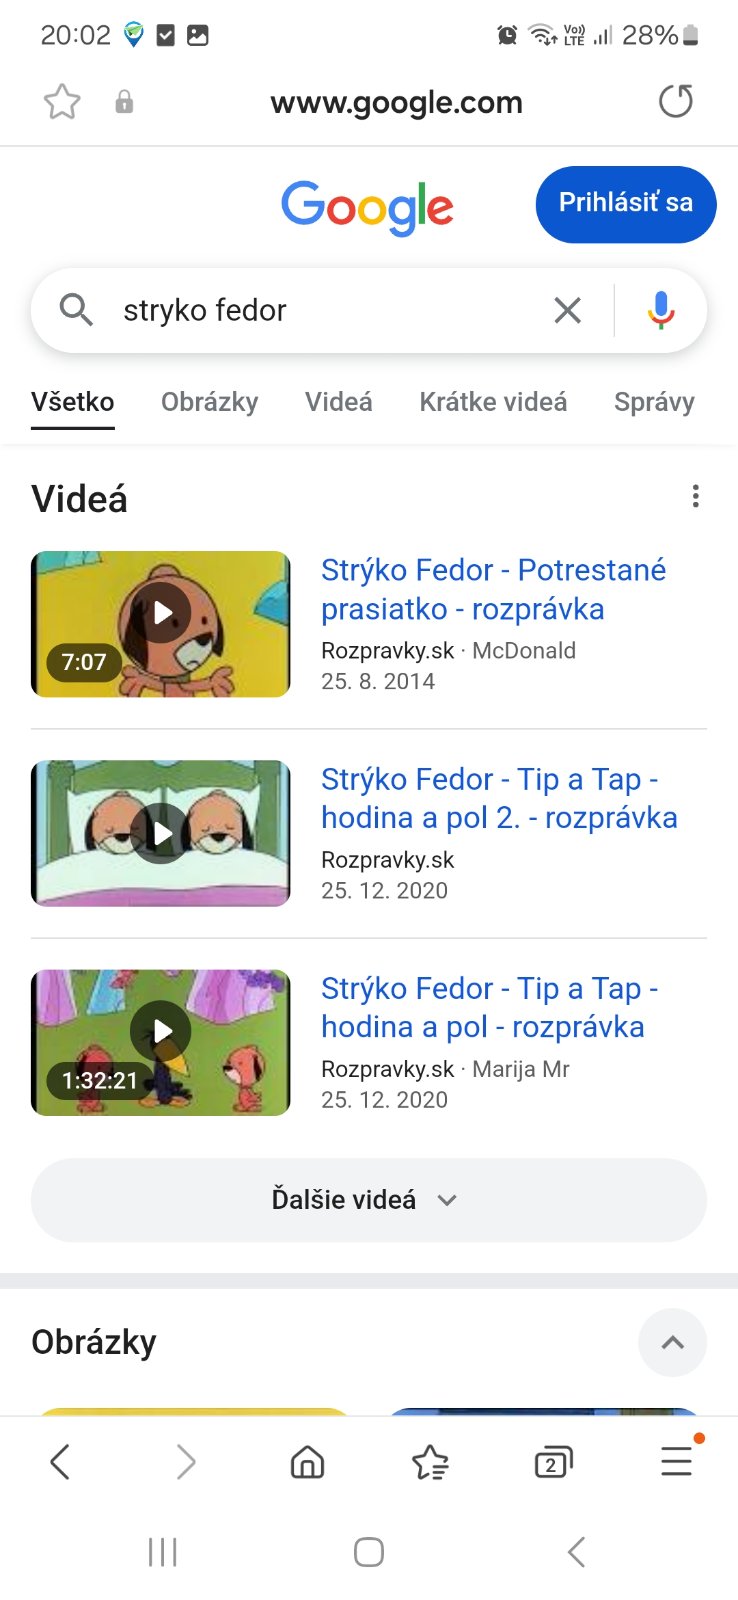Open the three-dot menu beside Videá
738x1600 pixels.
point(695,497)
